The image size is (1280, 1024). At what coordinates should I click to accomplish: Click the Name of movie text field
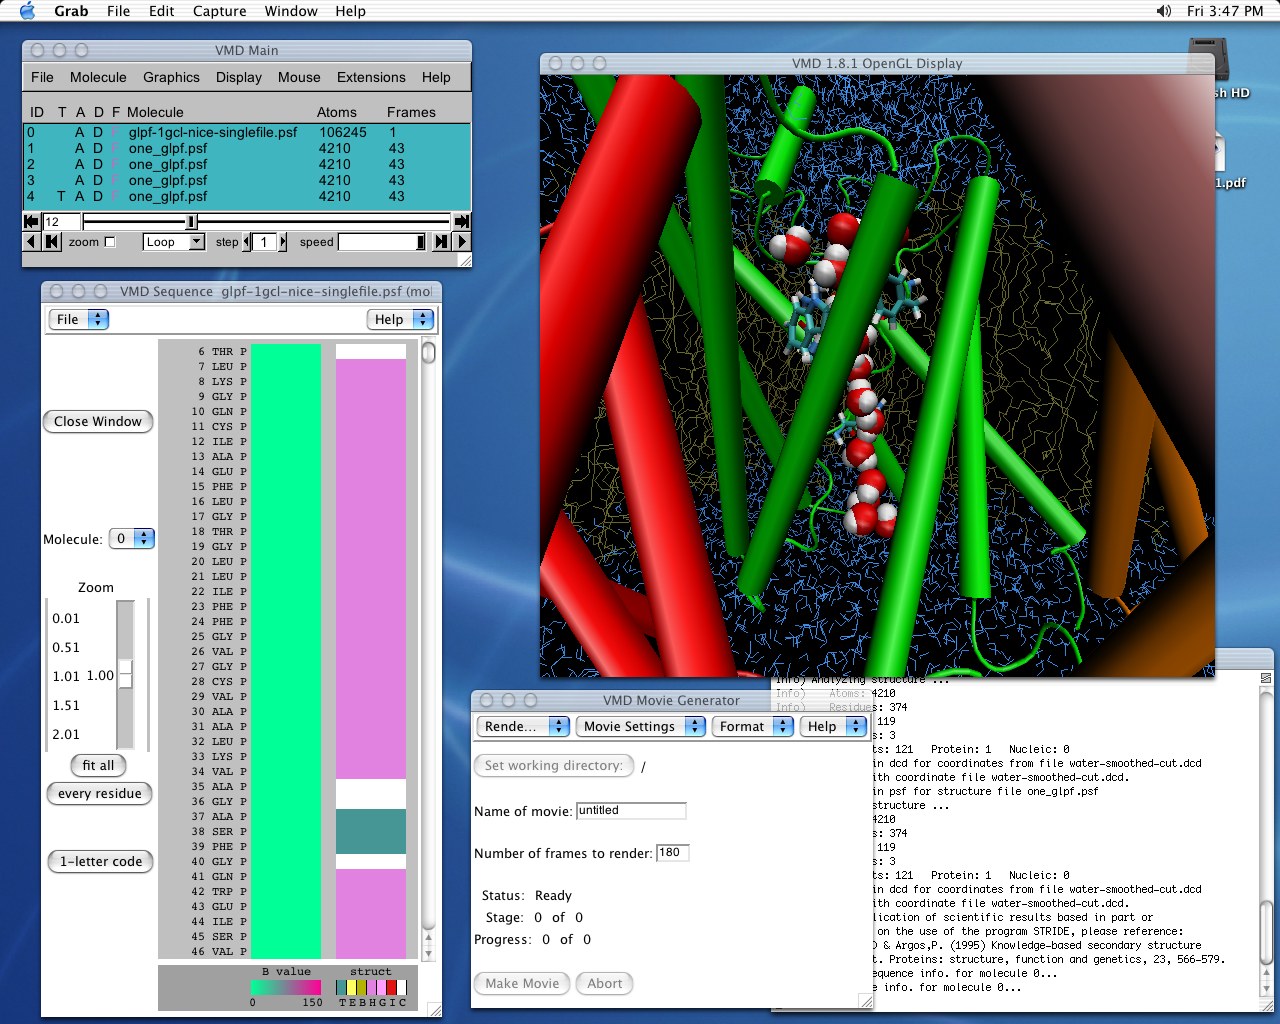tap(631, 811)
